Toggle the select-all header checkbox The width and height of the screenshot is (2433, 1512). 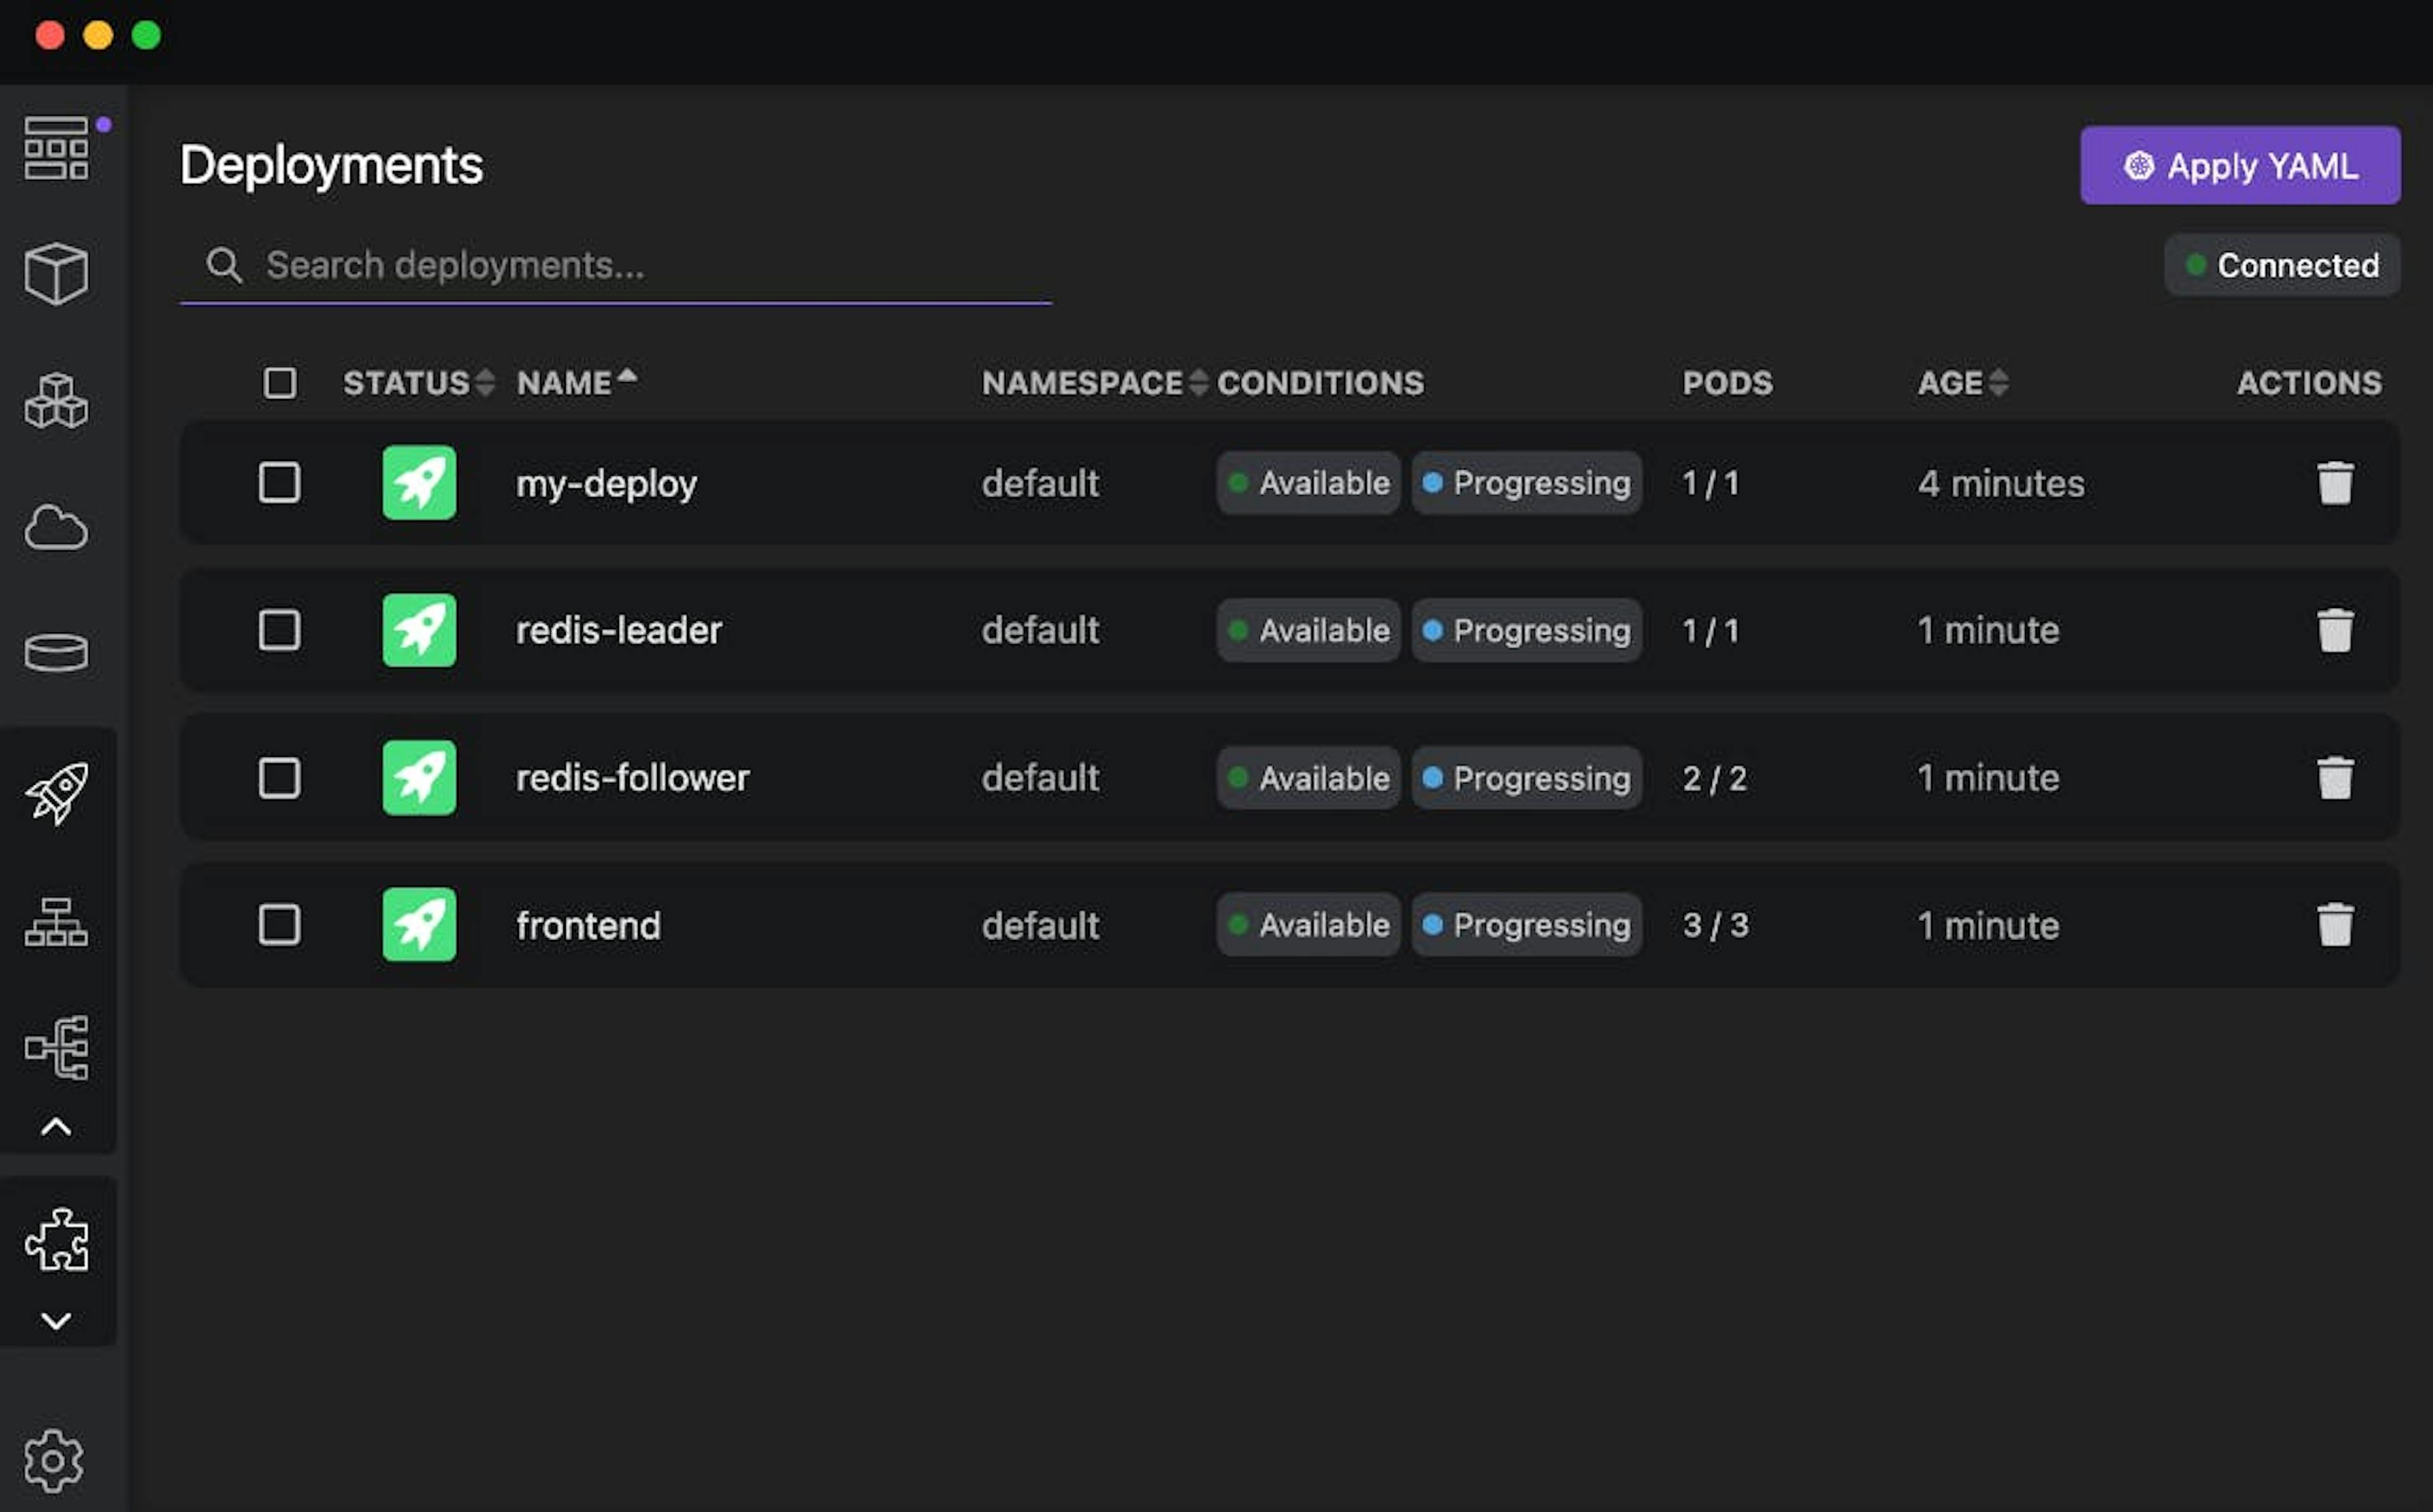pos(280,383)
